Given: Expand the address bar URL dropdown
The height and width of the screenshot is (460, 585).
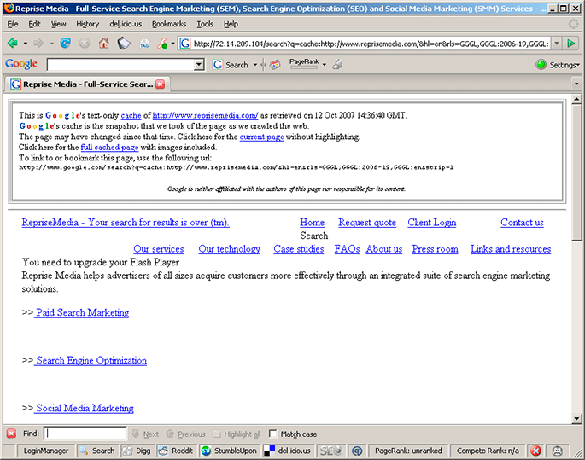Looking at the screenshot, I should pos(556,43).
